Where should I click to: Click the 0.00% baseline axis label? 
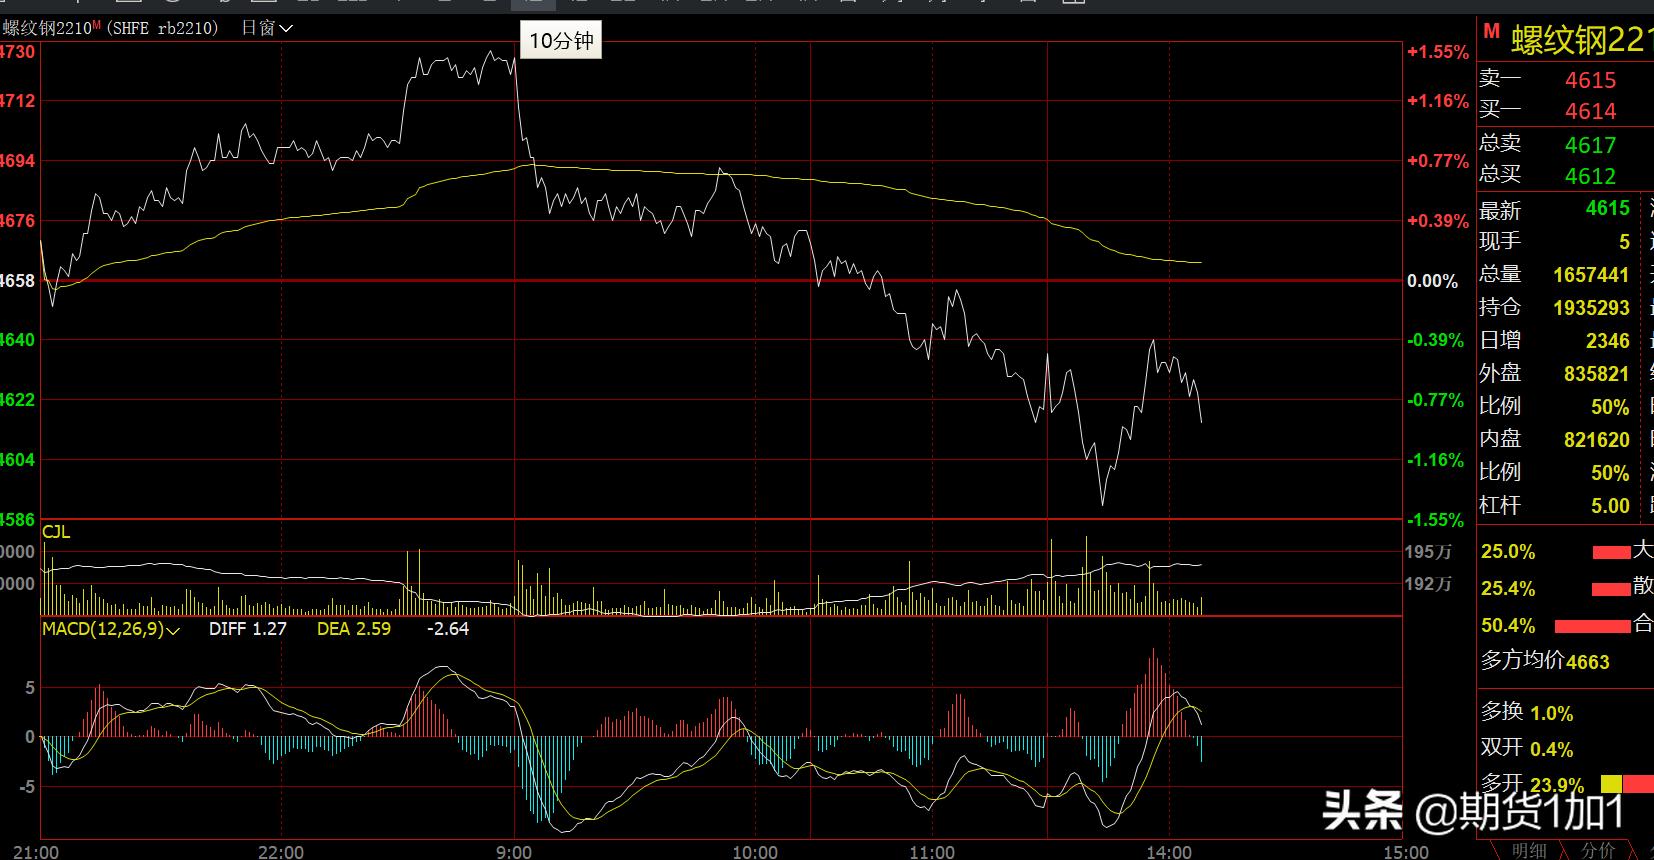point(1433,281)
